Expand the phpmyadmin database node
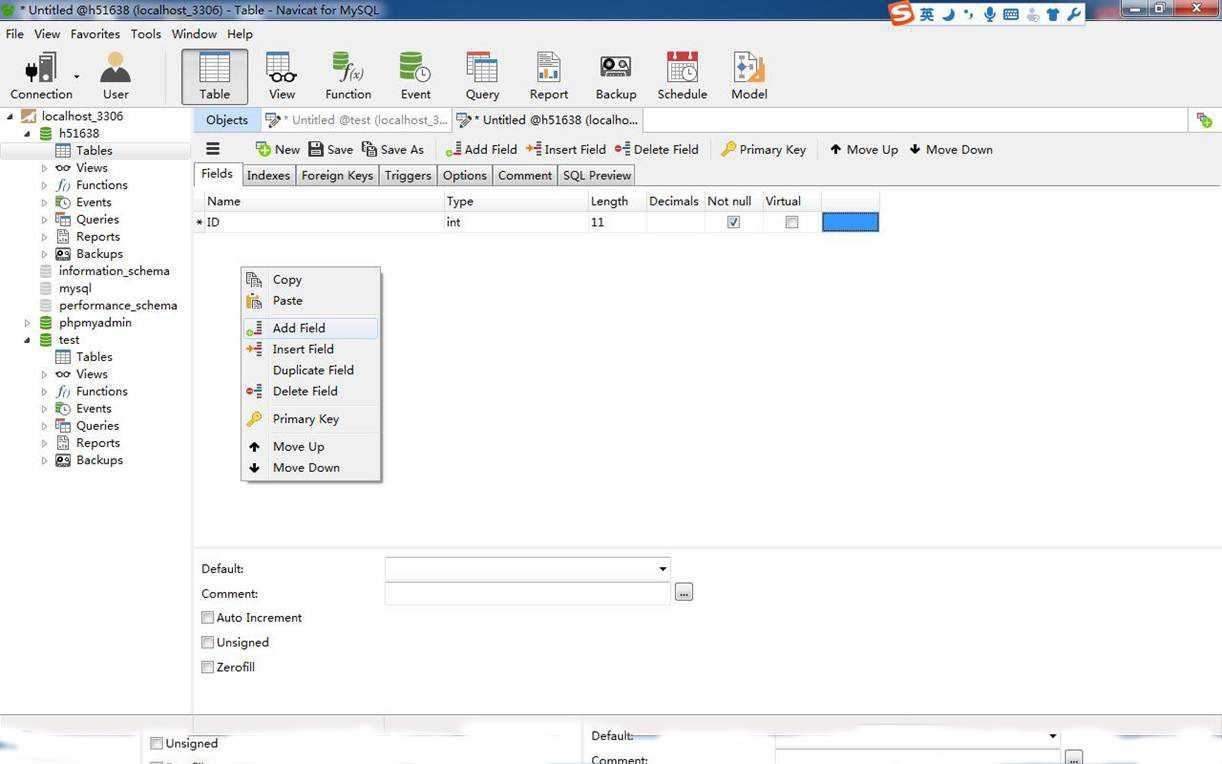The height and width of the screenshot is (764, 1222). 27,323
